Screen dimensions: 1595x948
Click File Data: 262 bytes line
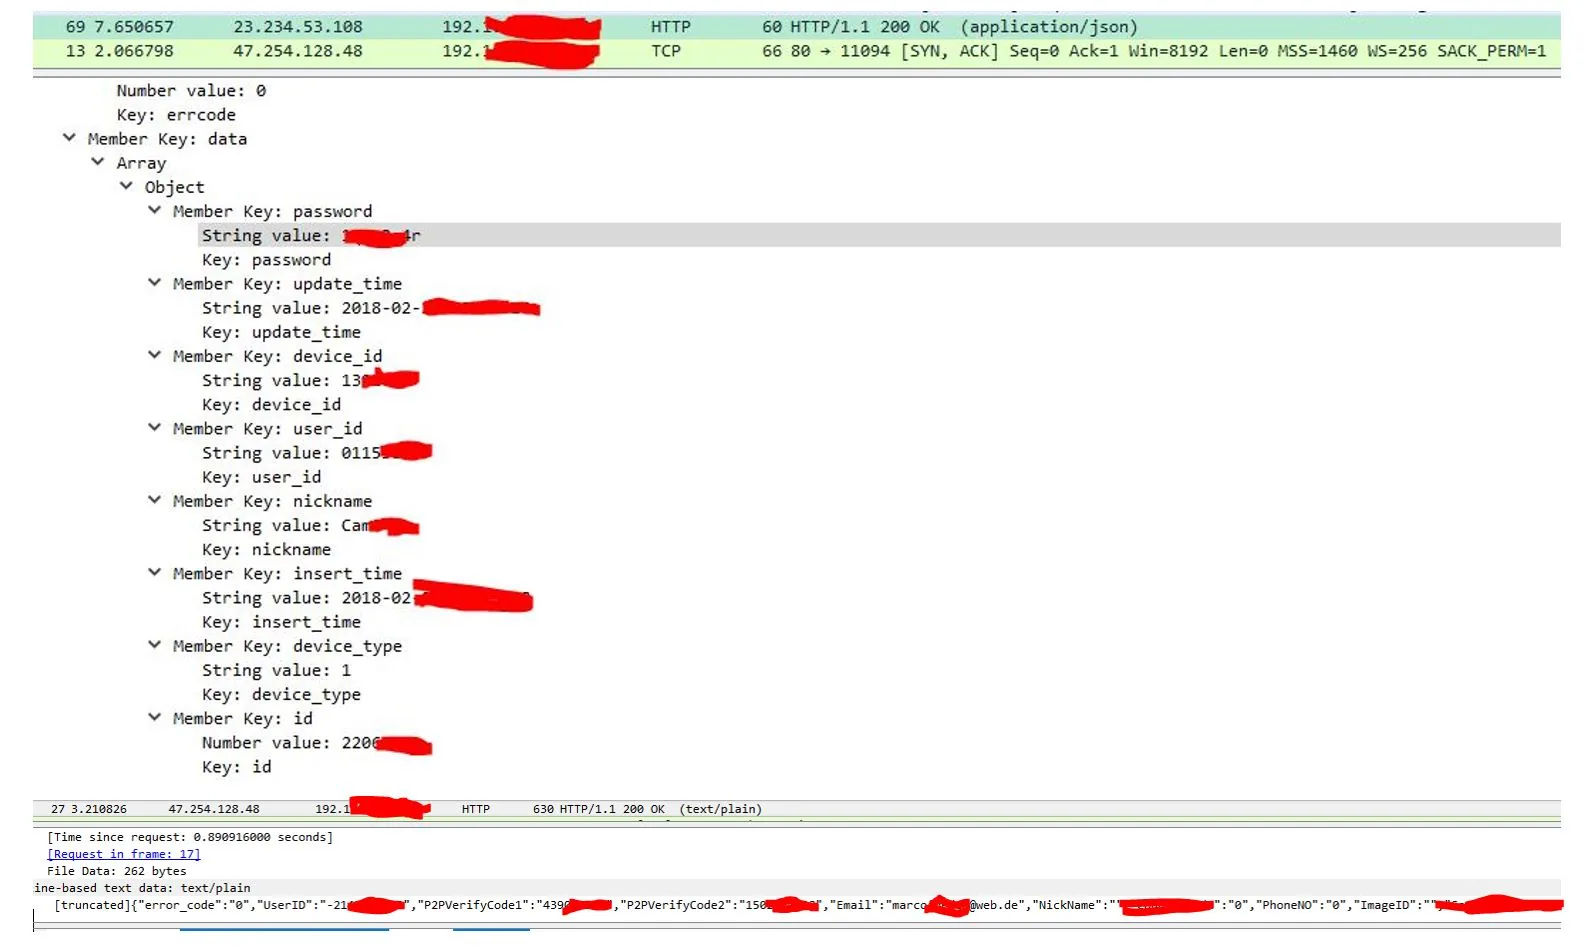(116, 871)
